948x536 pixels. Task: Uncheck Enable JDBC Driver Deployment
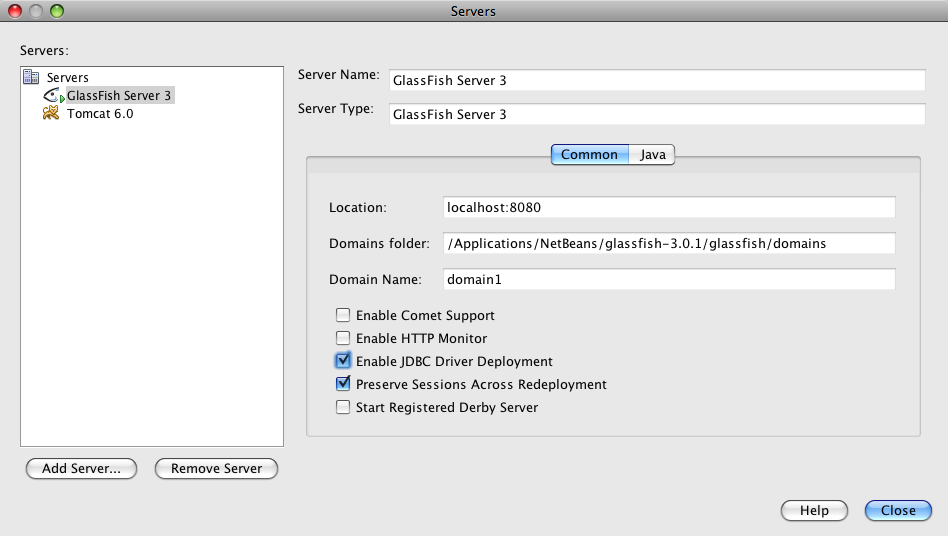(344, 361)
